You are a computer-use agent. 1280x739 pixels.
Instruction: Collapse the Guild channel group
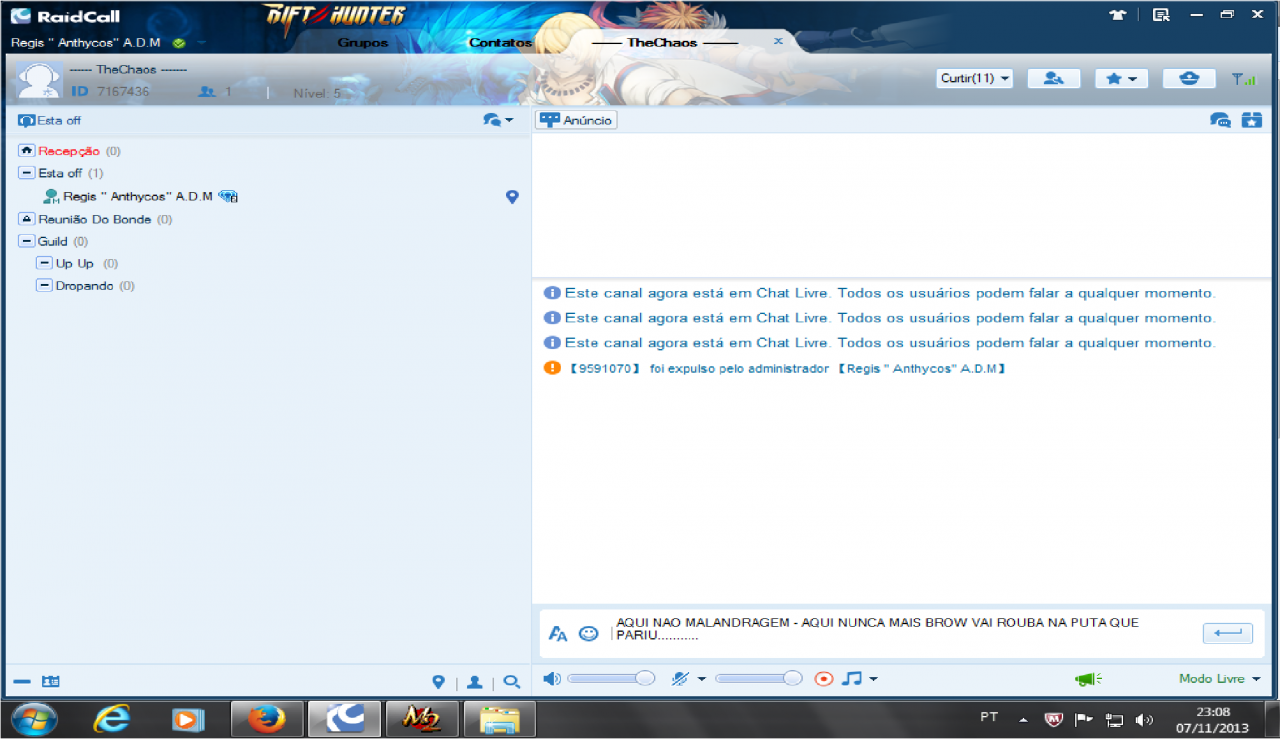coord(26,241)
